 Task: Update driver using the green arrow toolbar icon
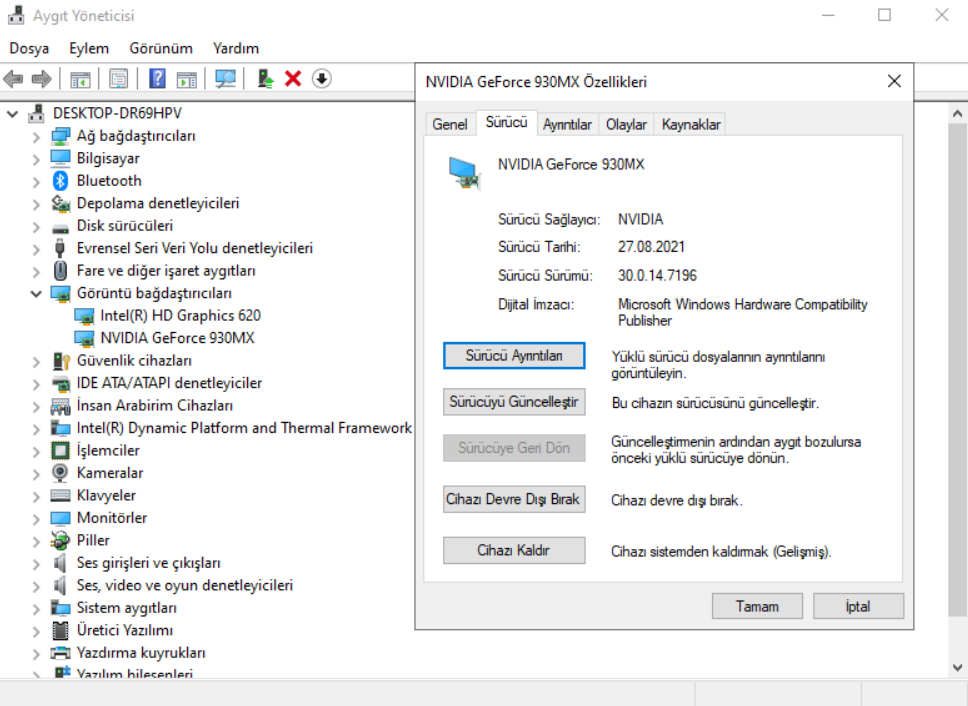click(x=265, y=79)
